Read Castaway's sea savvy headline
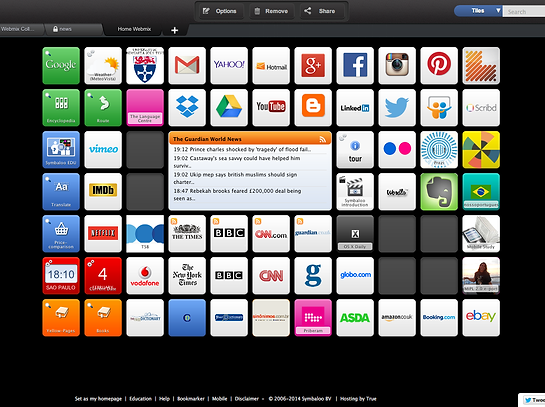Image resolution: width=545 pixels, height=407 pixels. [237, 162]
